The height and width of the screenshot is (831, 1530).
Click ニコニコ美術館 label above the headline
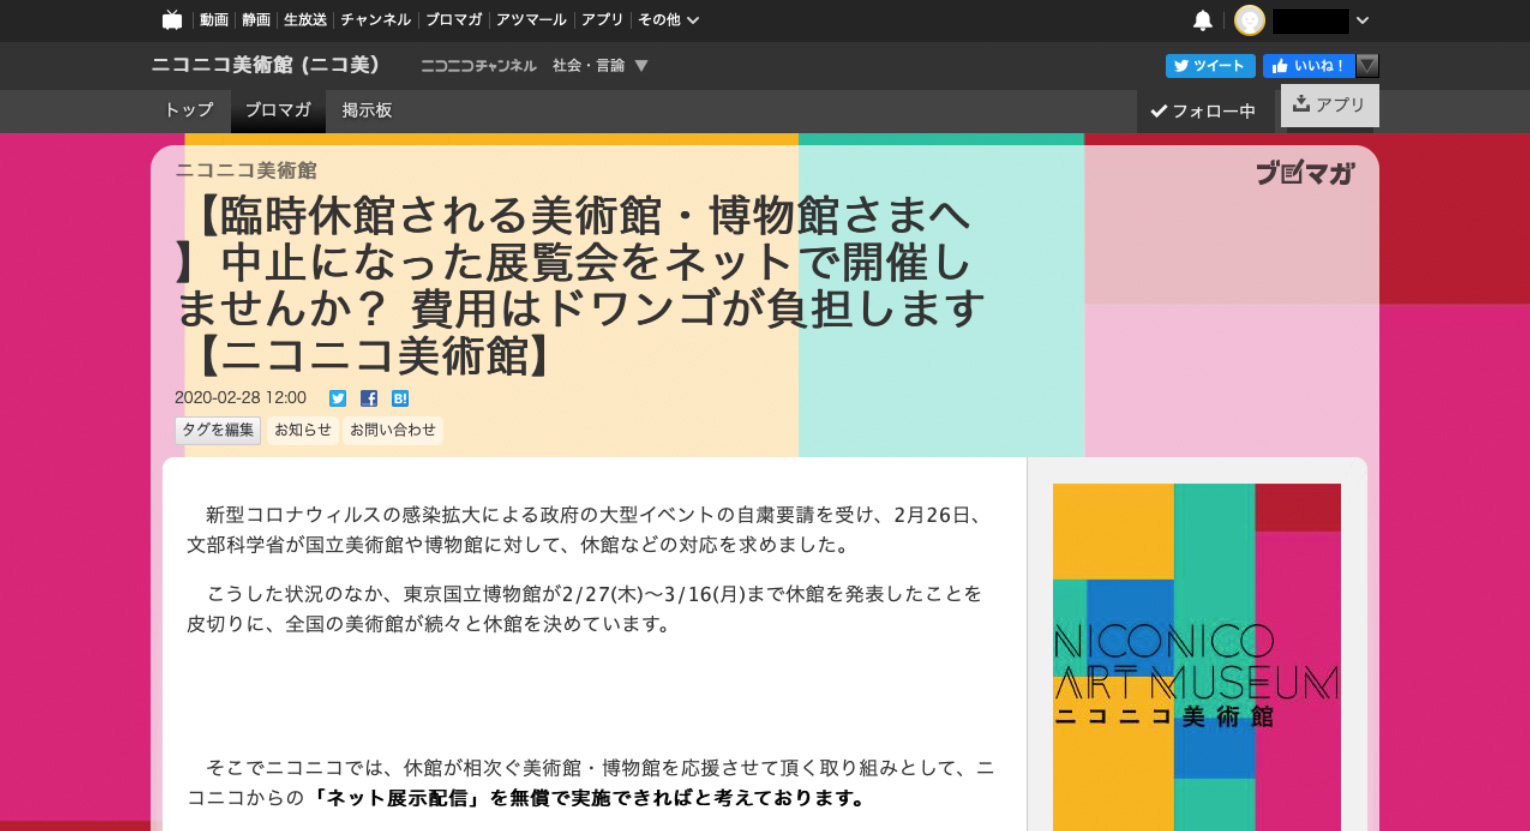246,170
